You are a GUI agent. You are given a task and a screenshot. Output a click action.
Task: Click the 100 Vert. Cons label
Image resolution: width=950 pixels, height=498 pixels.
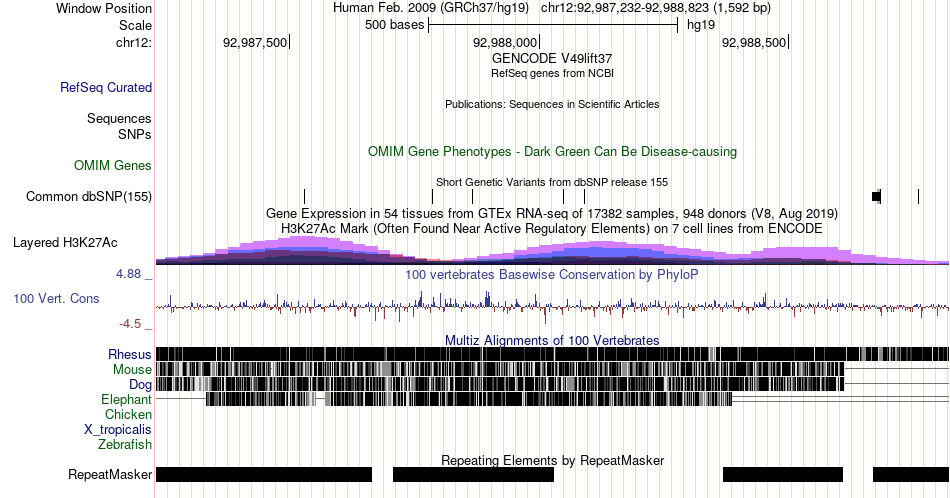tap(56, 298)
